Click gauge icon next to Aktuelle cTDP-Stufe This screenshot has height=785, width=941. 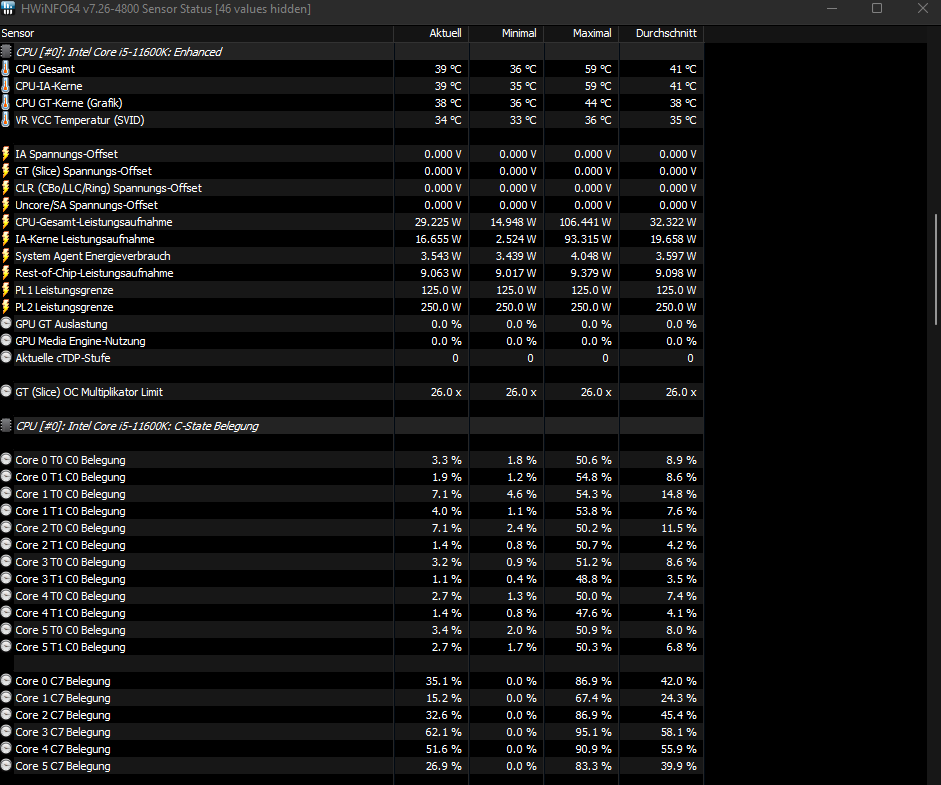point(6,356)
